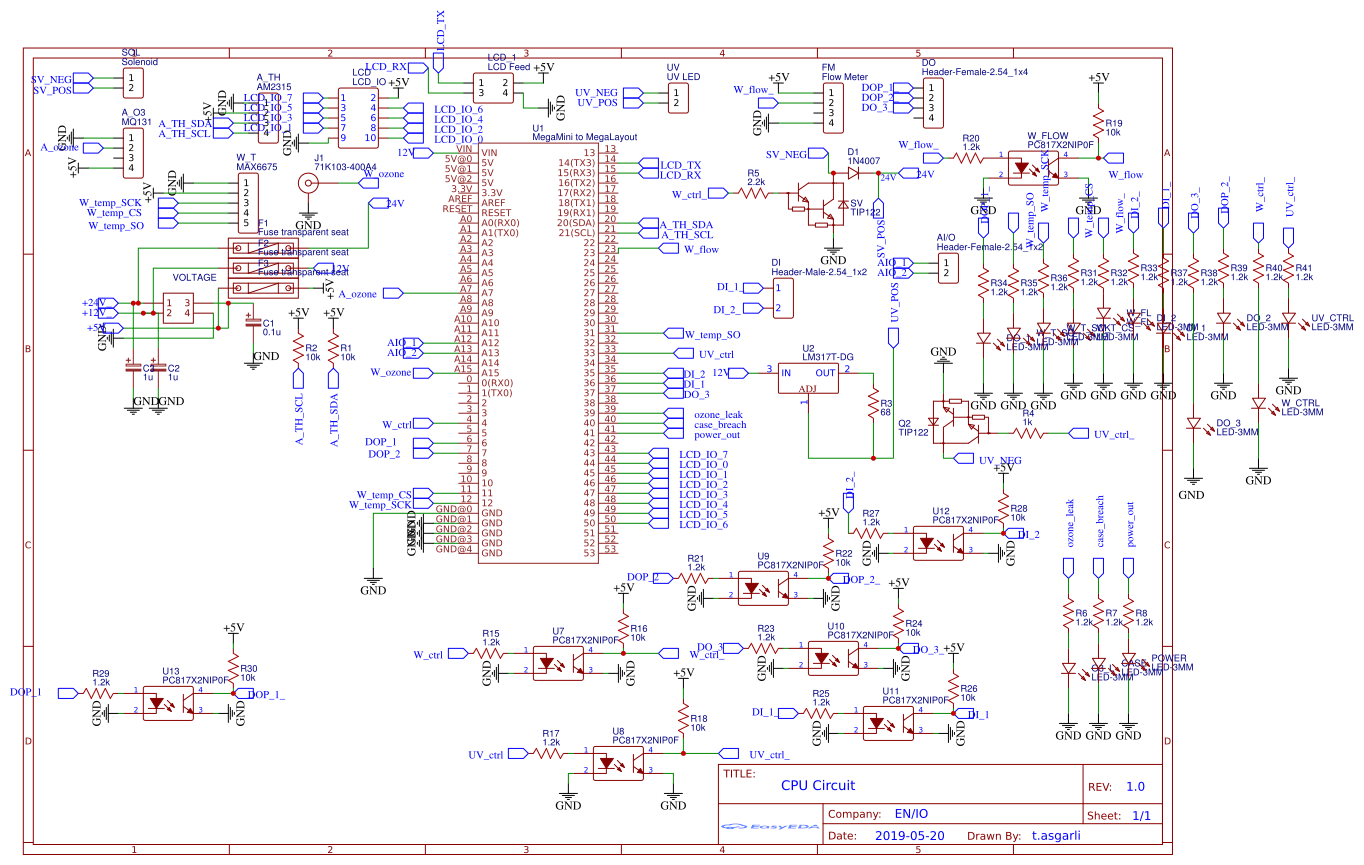Image resolution: width=1364 pixels, height=865 pixels.
Task: Click the U10 optocoupler symbol
Action: click(835, 658)
